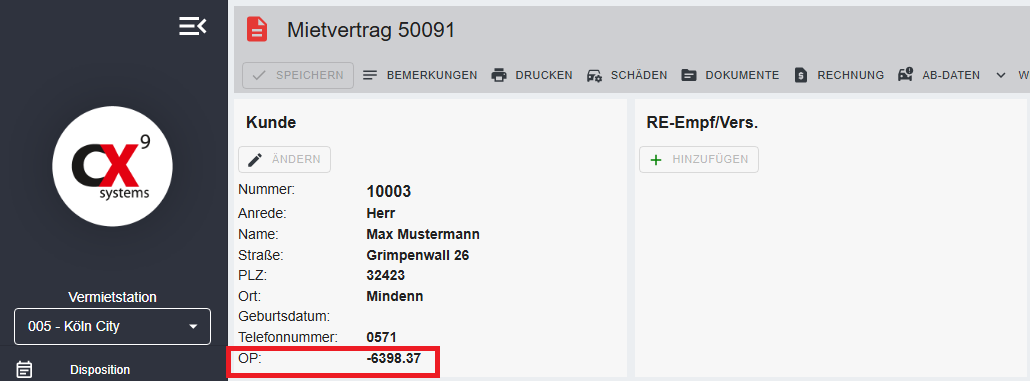The image size is (1030, 381).
Task: Click the Mietvertrag 50091 title
Action: pyautogui.click(x=371, y=30)
